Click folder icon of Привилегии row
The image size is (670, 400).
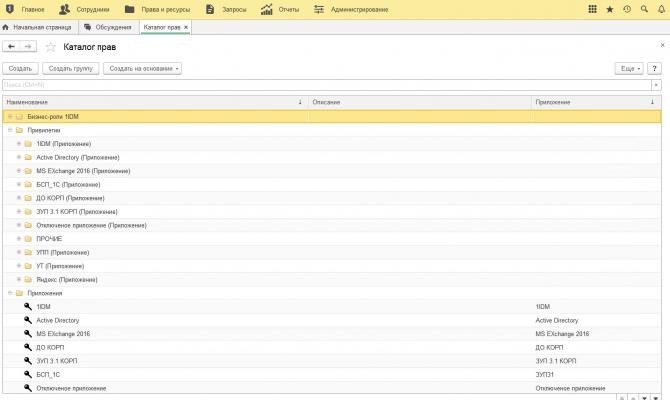point(19,130)
